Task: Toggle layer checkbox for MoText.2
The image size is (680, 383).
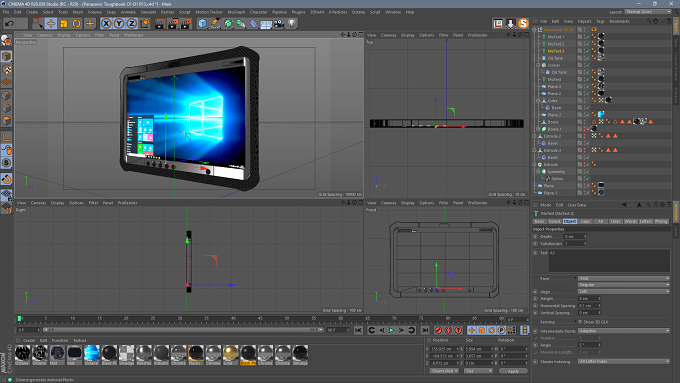Action: tap(580, 44)
